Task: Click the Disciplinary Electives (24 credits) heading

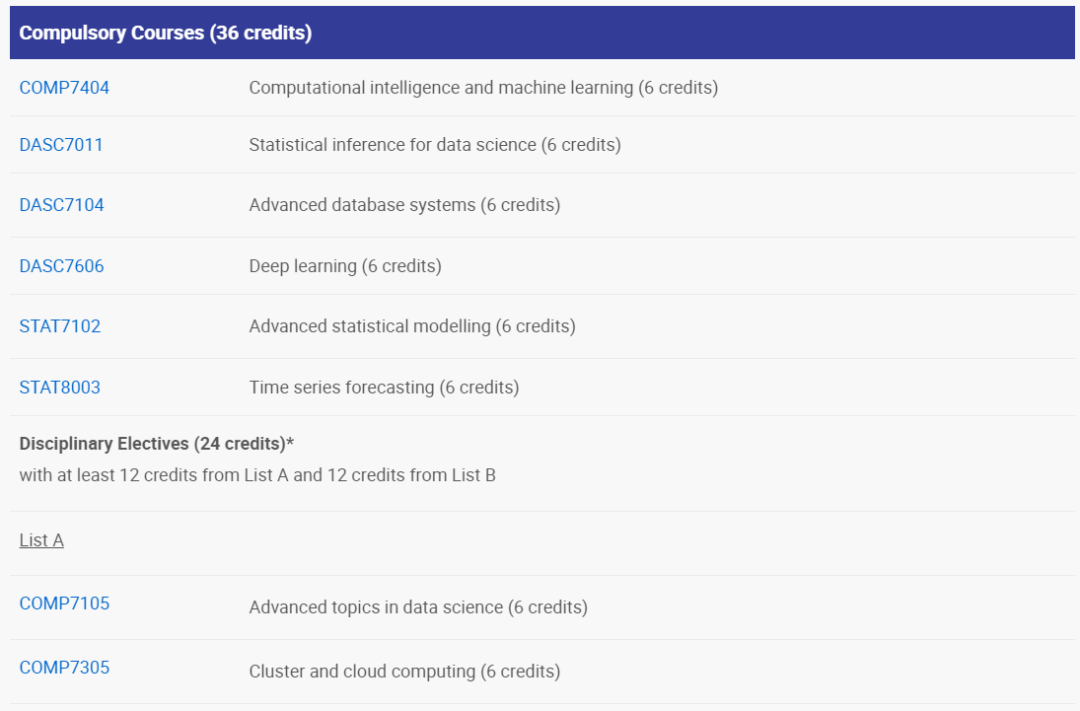Action: click(156, 443)
